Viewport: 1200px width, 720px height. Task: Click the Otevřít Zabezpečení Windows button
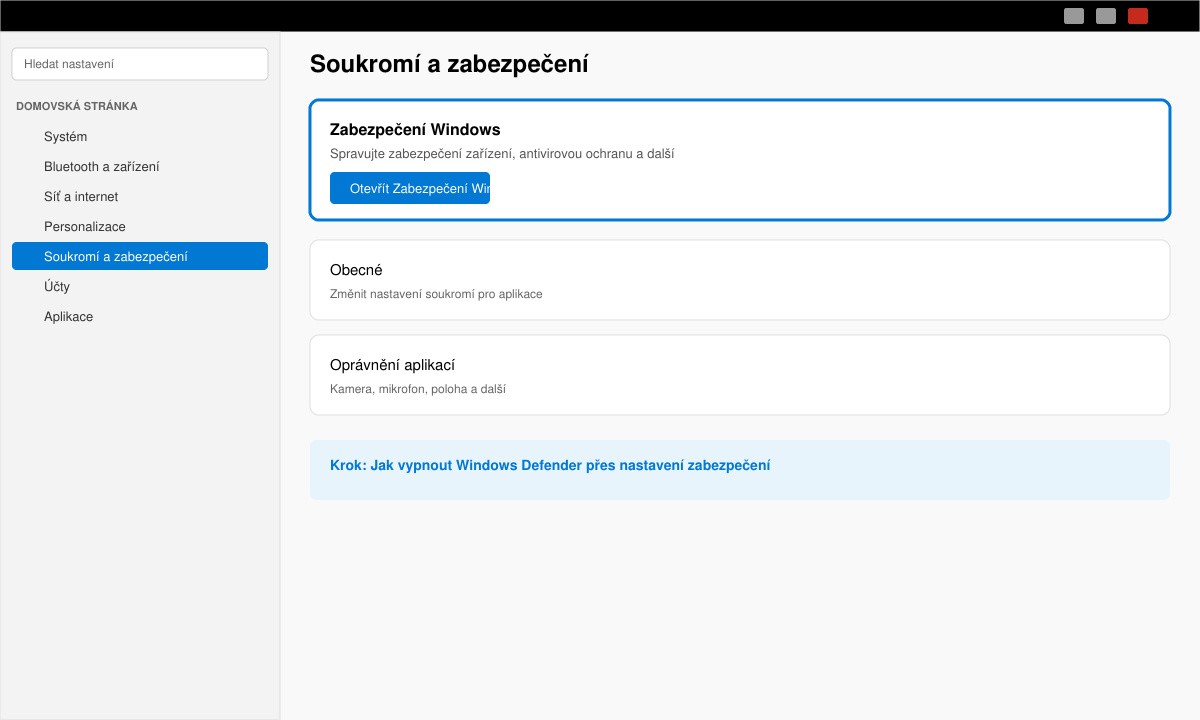click(410, 188)
